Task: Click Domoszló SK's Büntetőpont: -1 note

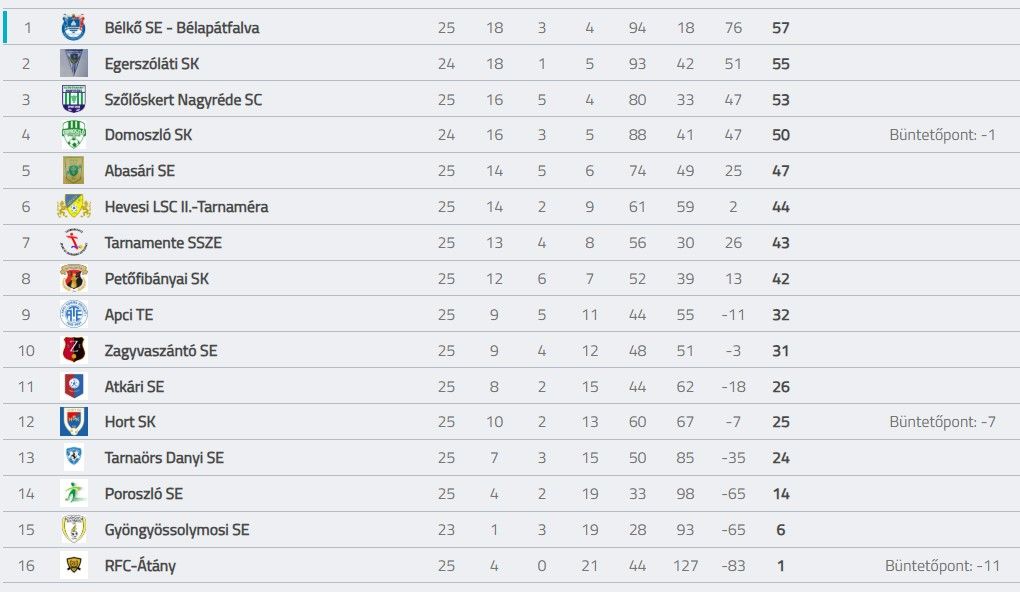Action: pyautogui.click(x=942, y=135)
